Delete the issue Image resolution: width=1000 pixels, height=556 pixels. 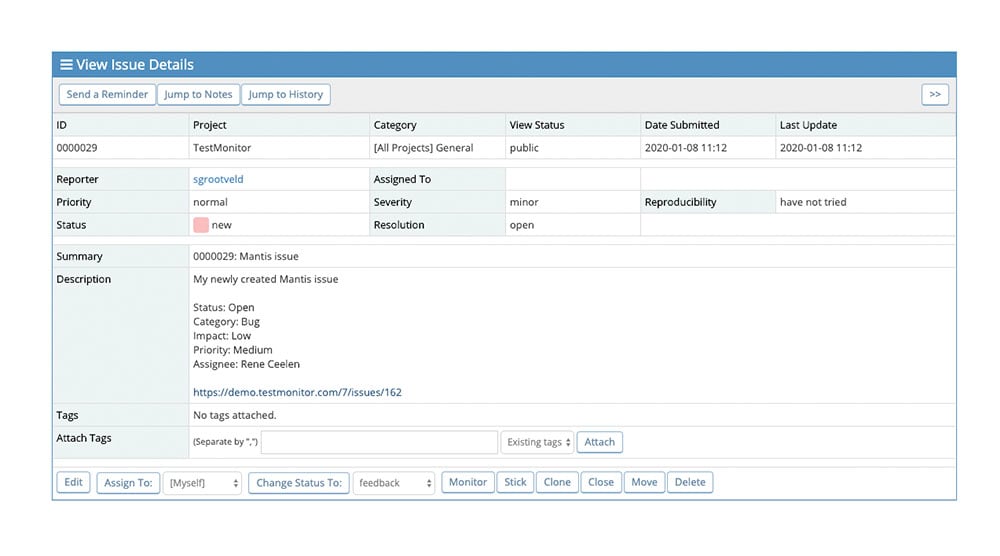tap(690, 482)
